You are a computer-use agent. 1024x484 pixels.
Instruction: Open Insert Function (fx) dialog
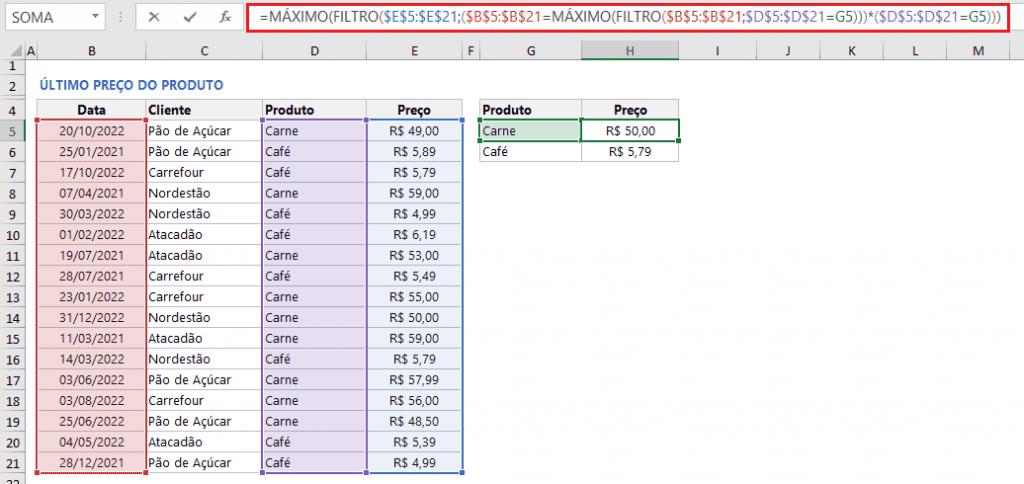pos(226,17)
